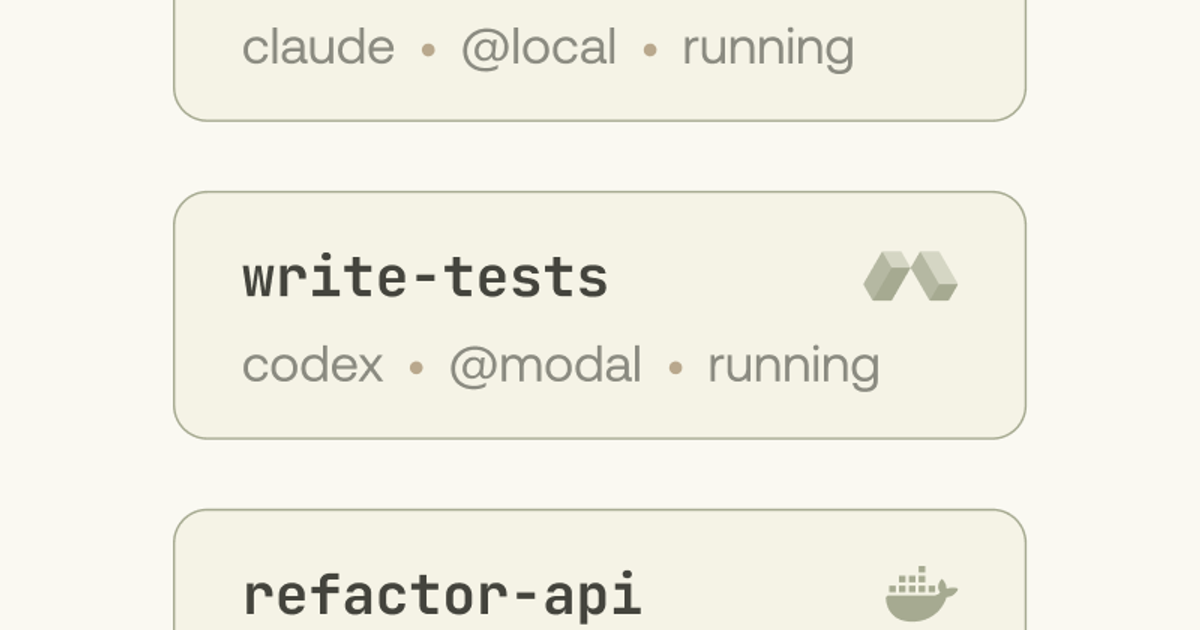The image size is (1200, 630).
Task: Open the refactor-api agent title
Action: tap(442, 595)
